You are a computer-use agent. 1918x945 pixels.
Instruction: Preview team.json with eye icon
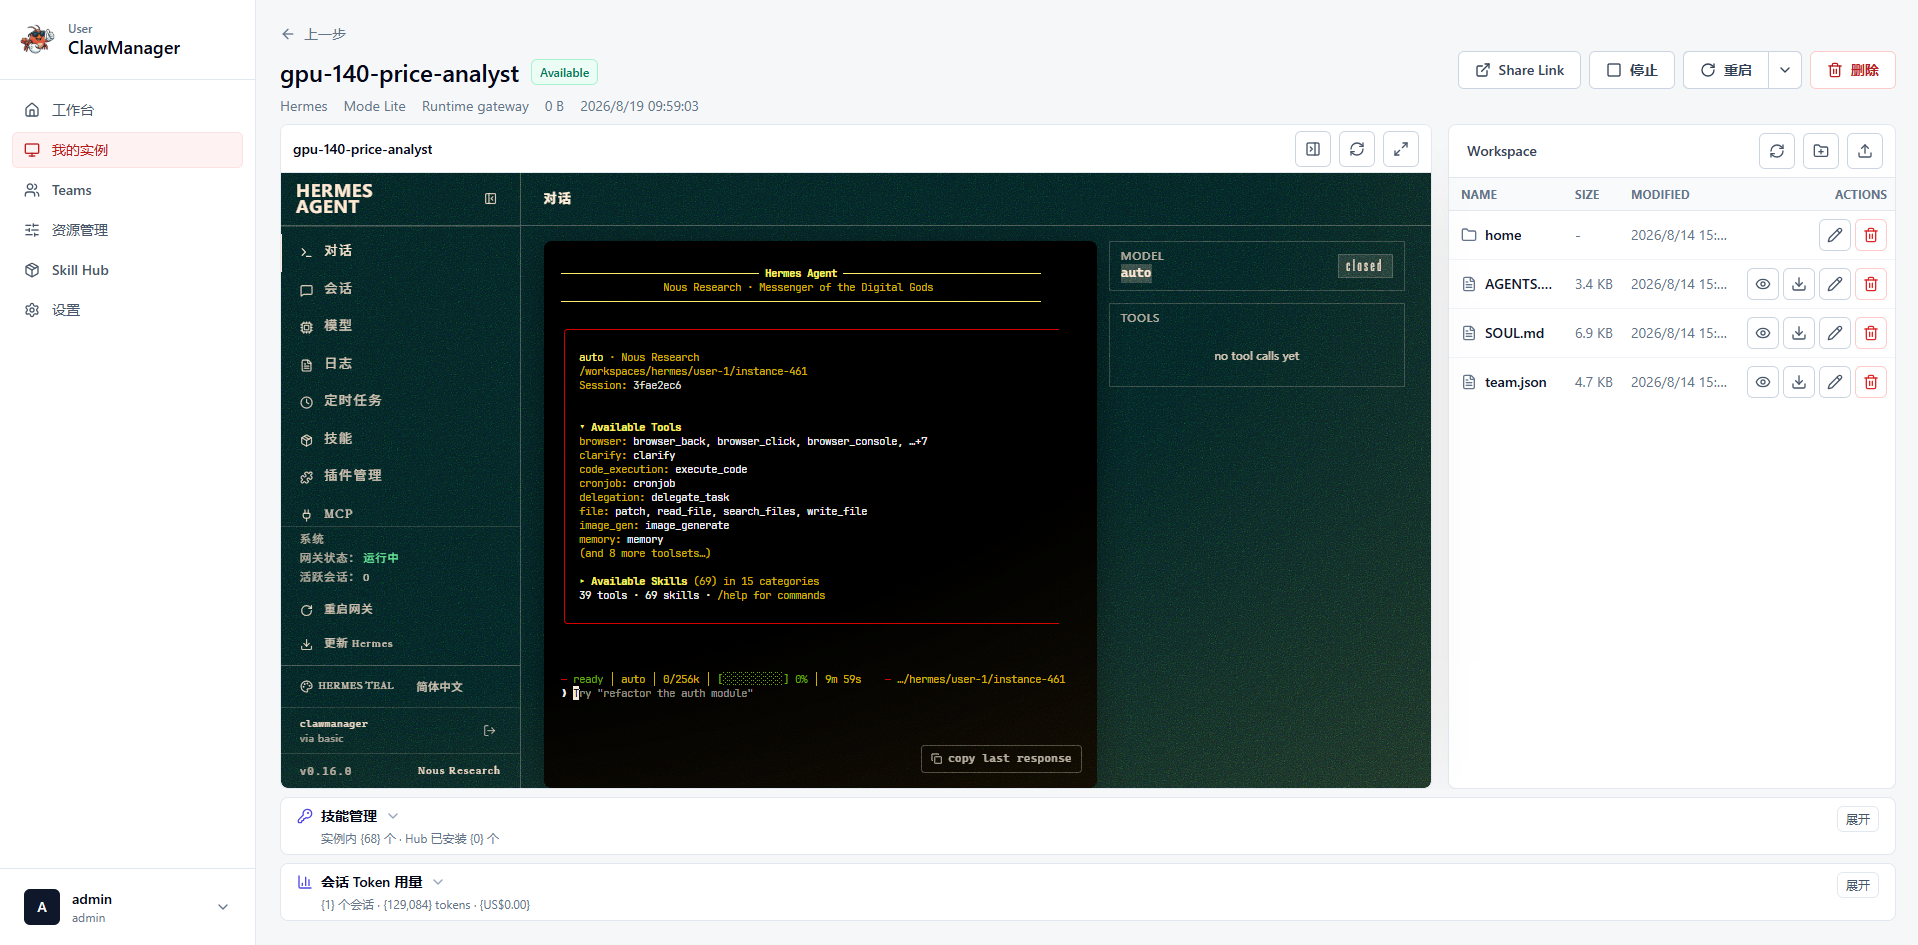pyautogui.click(x=1763, y=382)
